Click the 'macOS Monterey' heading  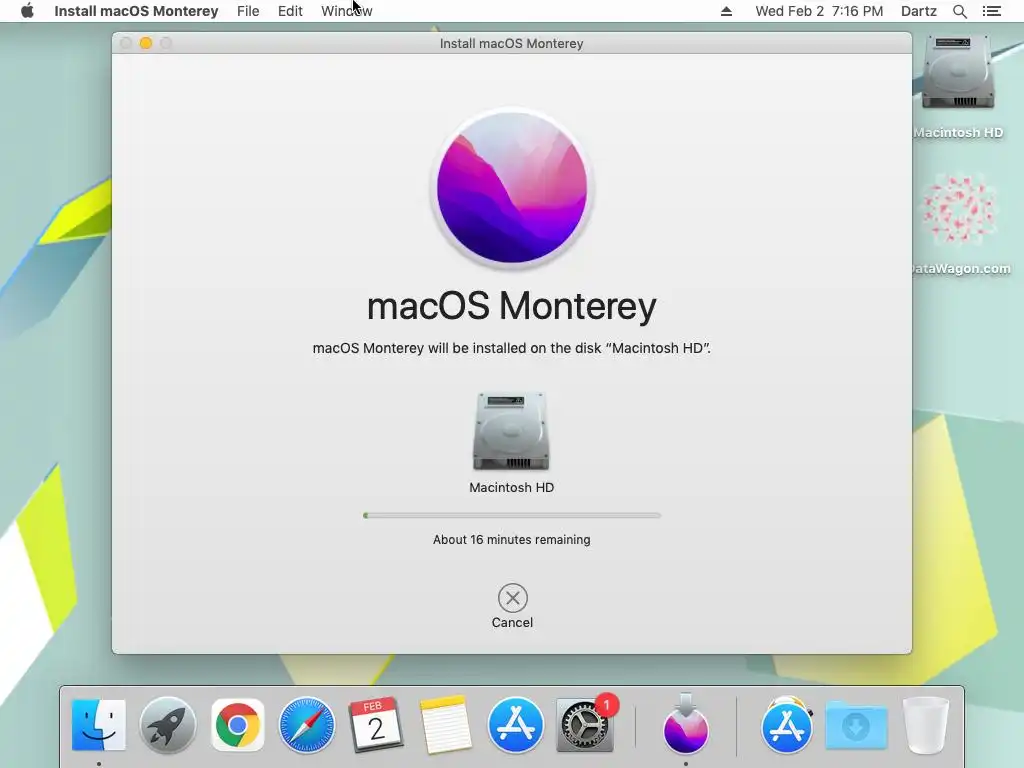pyautogui.click(x=512, y=306)
